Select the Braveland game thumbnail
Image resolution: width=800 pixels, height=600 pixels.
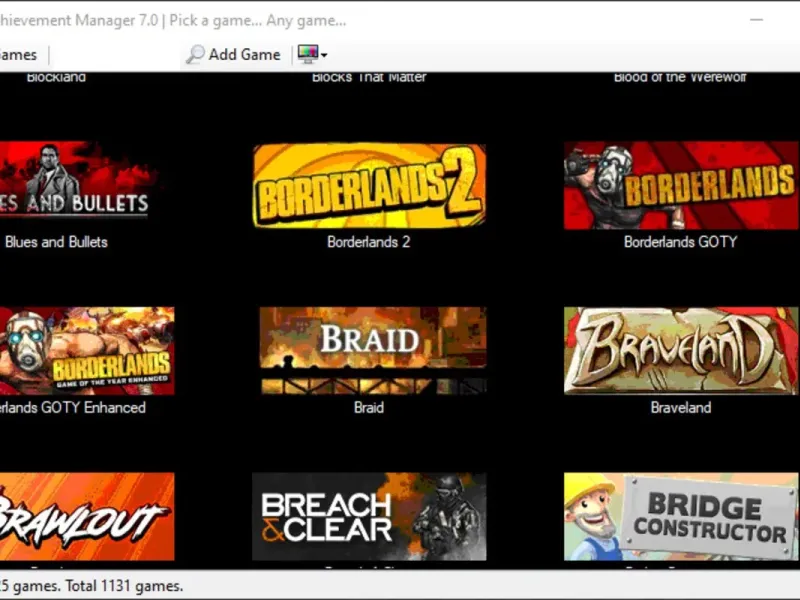(681, 351)
